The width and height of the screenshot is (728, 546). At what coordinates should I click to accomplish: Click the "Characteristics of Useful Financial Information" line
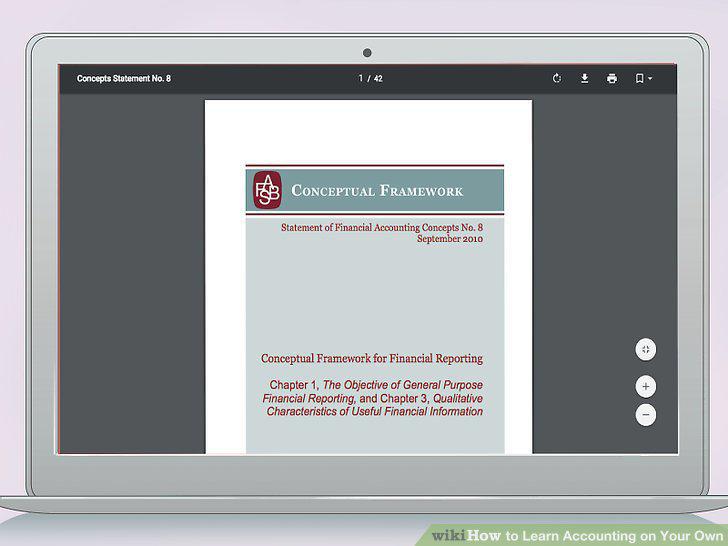coord(375,411)
